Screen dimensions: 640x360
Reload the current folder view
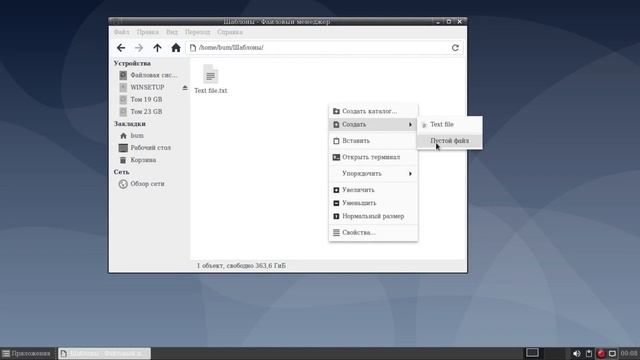(x=455, y=48)
